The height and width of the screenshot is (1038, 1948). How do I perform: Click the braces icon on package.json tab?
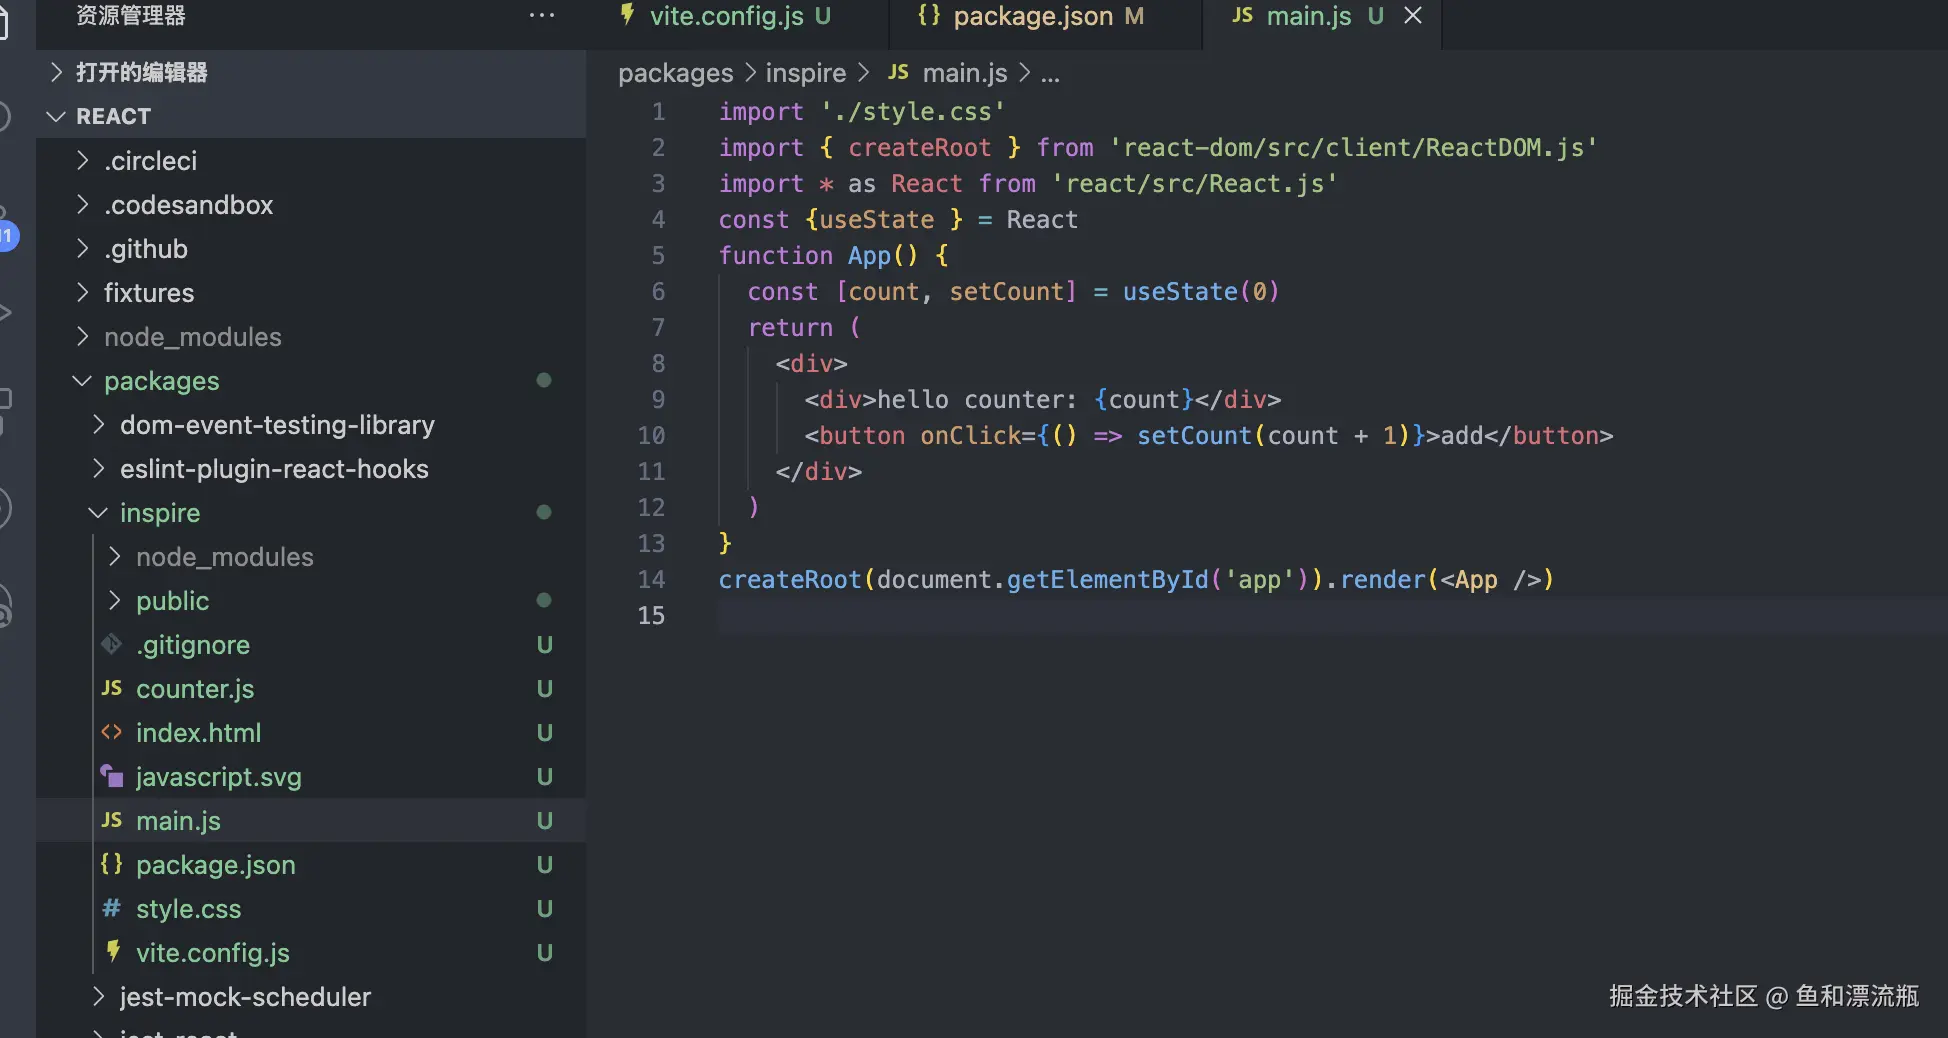click(x=929, y=14)
